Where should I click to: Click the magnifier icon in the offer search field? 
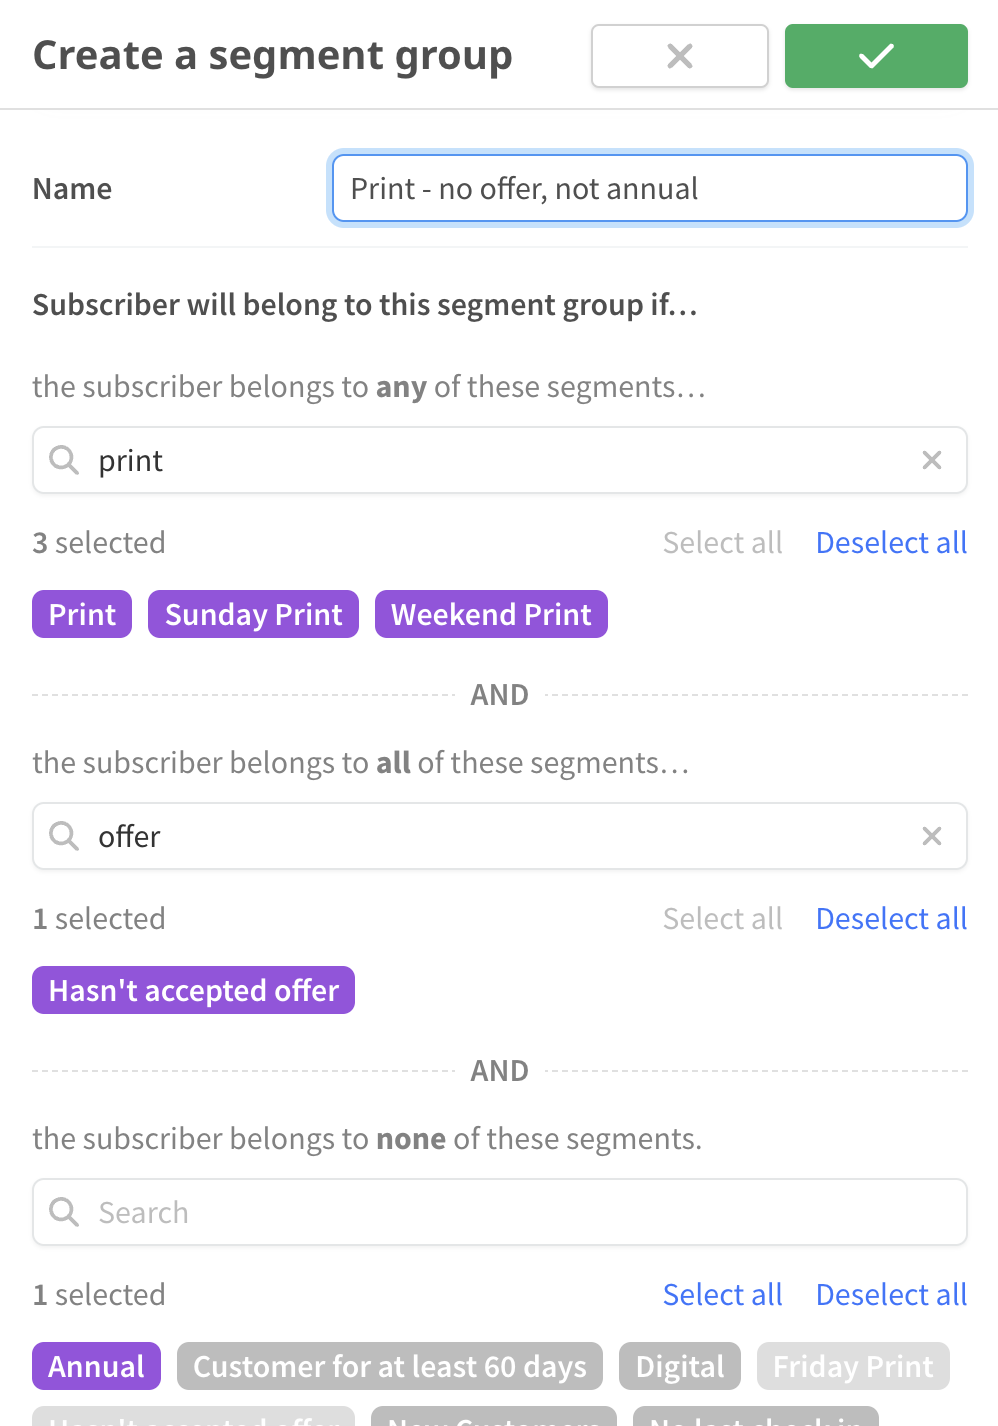pyautogui.click(x=64, y=836)
